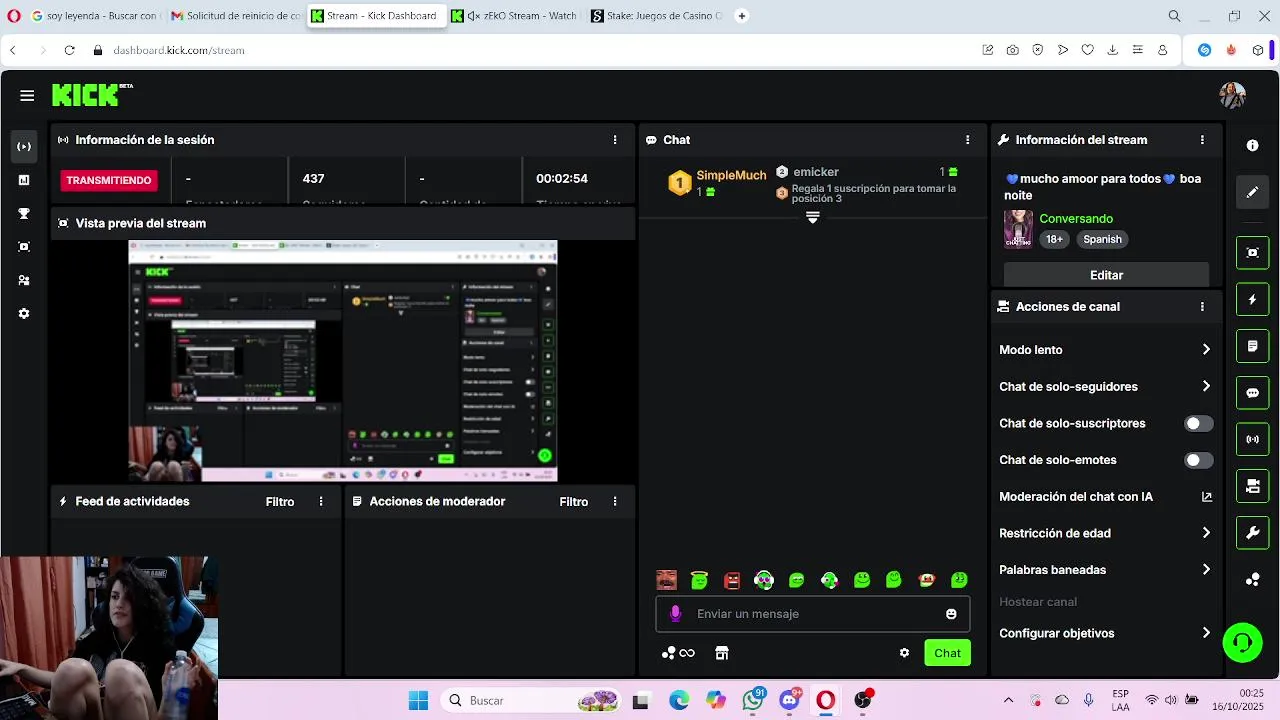The width and height of the screenshot is (1280, 720).
Task: Click the purple microphone icon in message box
Action: 675,613
